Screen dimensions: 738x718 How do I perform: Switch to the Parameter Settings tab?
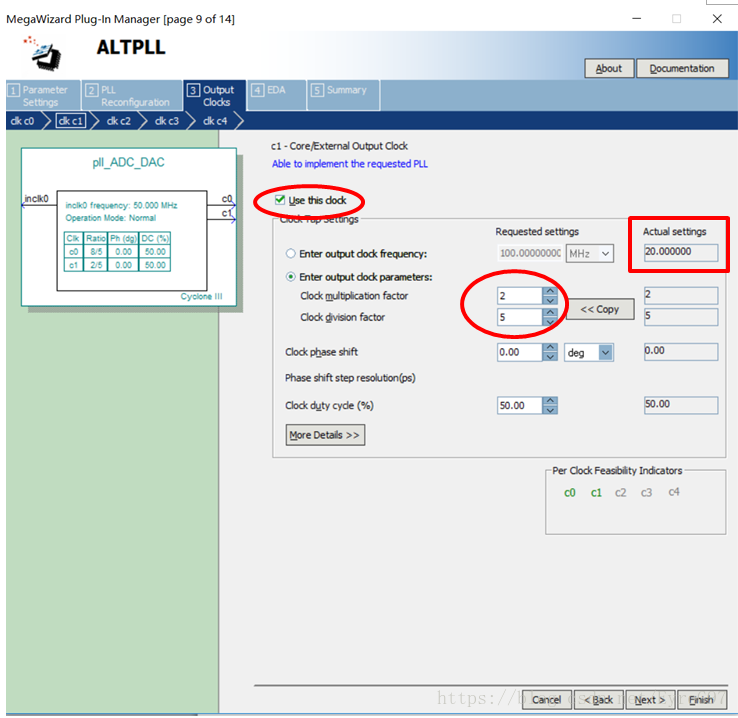[x=43, y=96]
